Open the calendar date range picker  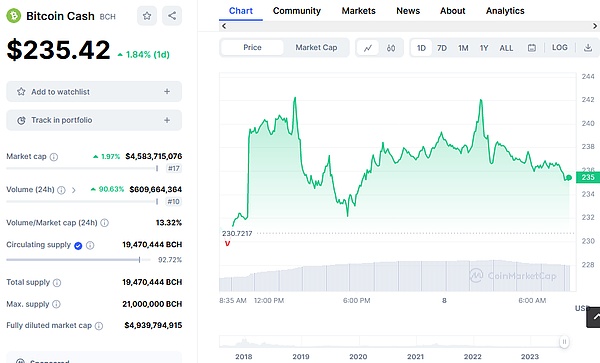tap(532, 48)
